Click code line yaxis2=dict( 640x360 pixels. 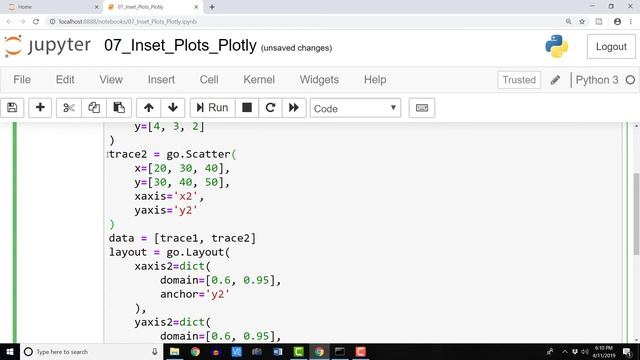(173, 322)
